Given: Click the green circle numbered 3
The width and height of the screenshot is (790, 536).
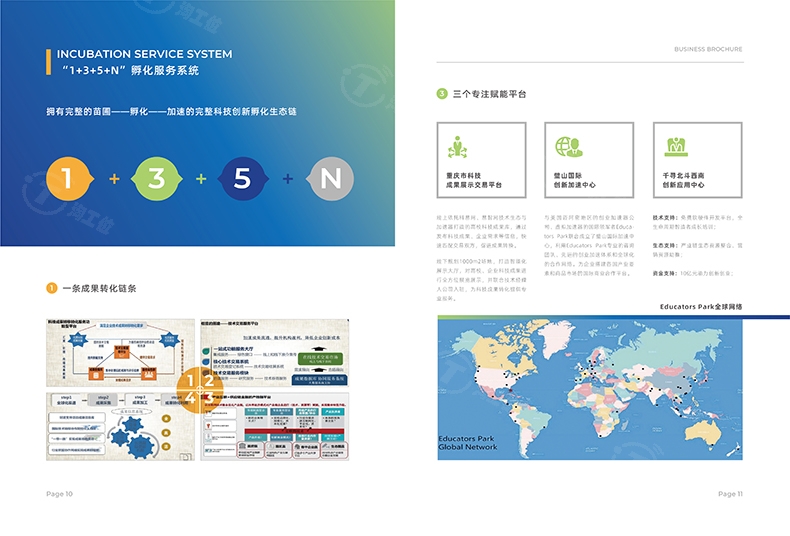Looking at the screenshot, I should pos(157,179).
